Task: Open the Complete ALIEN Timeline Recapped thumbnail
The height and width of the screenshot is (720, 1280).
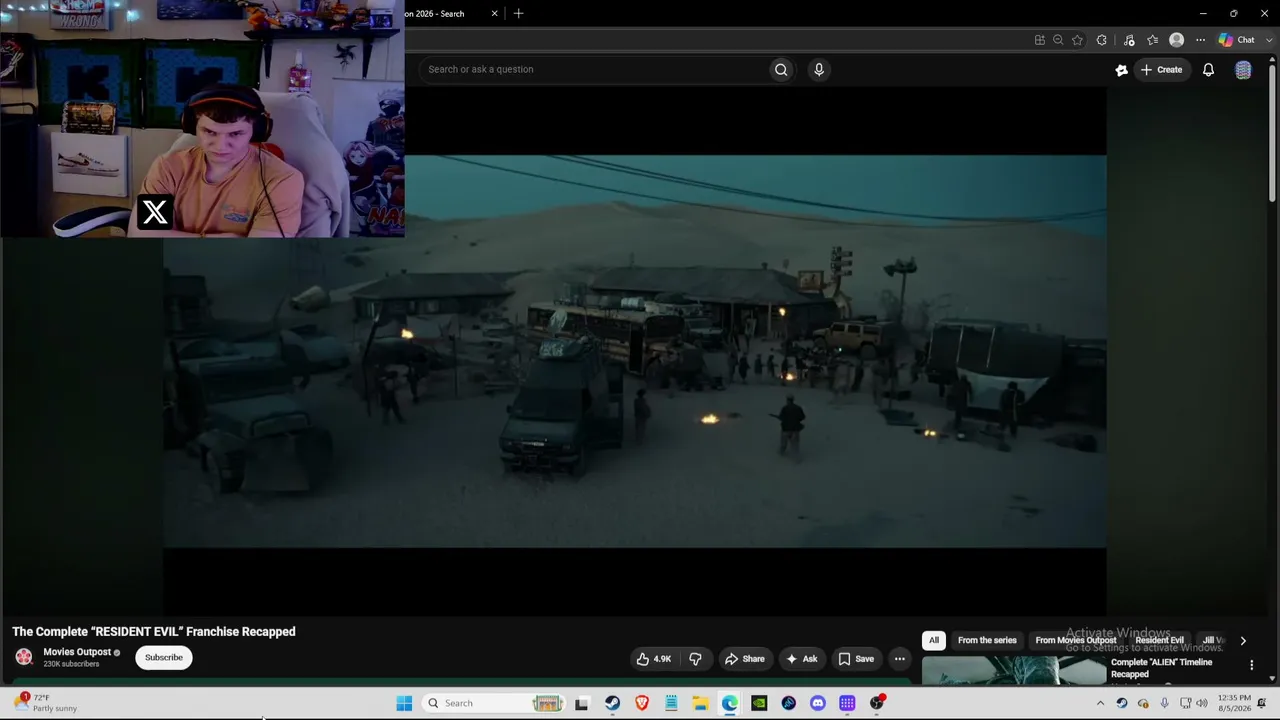Action: [x=1013, y=671]
